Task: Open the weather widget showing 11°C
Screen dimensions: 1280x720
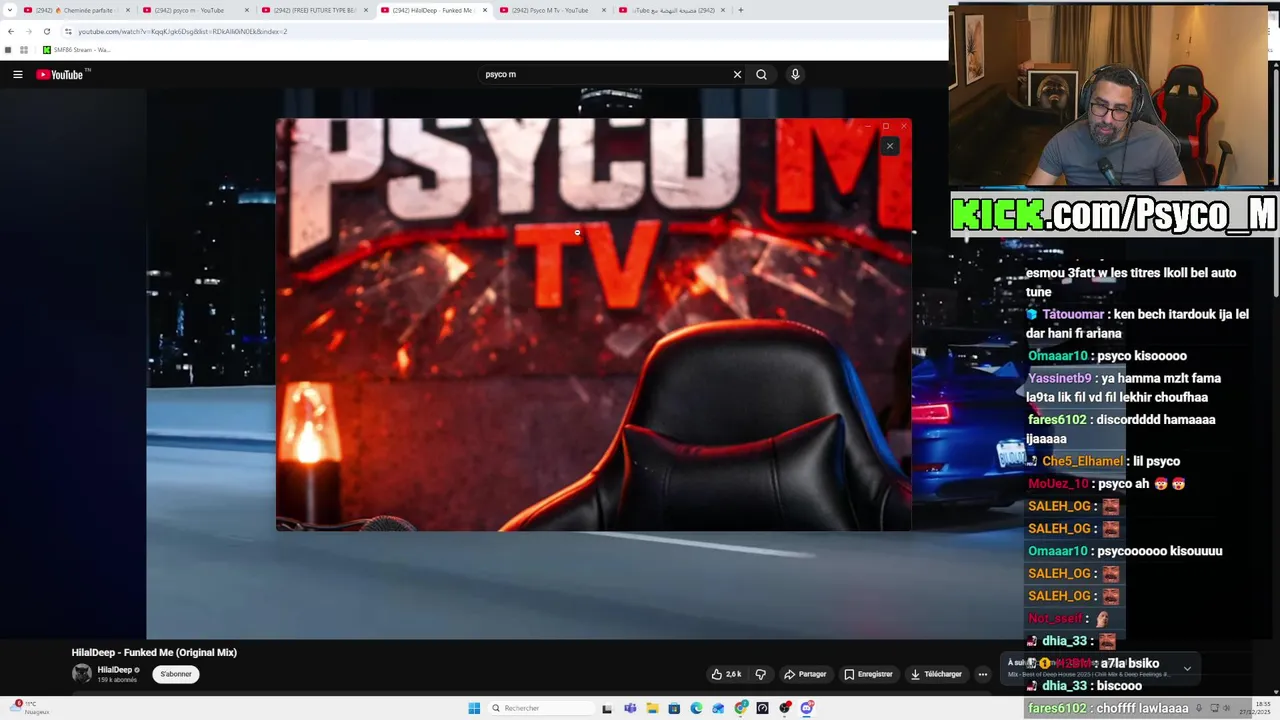Action: click(28, 707)
